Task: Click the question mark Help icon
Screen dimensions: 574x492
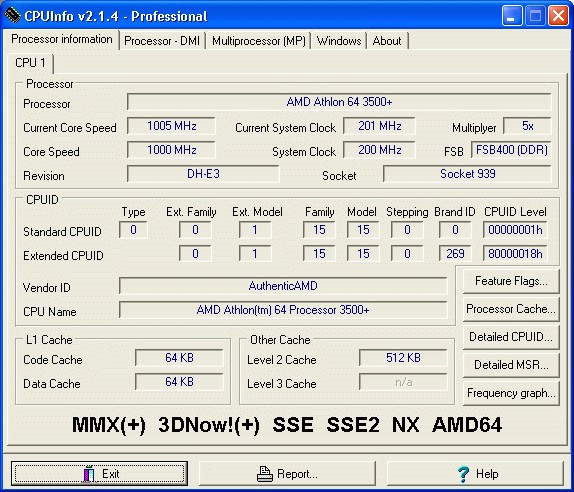Action: (463, 474)
